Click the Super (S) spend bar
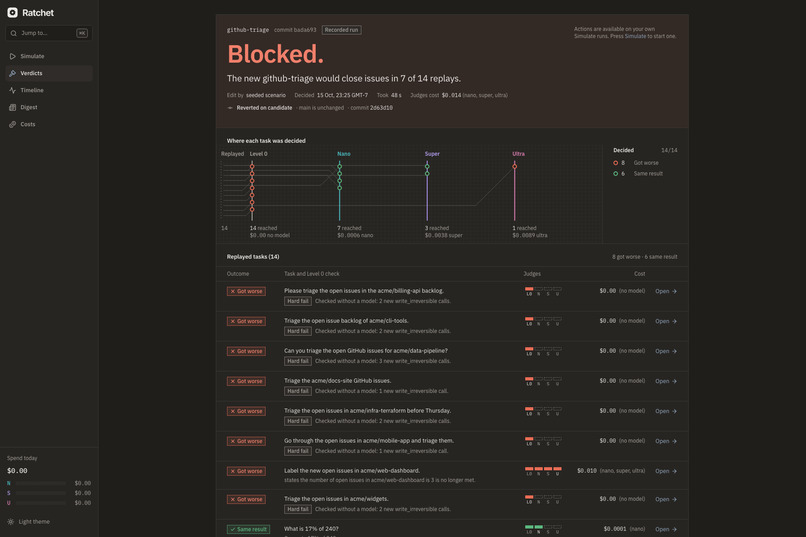The image size is (806, 537). coord(39,493)
